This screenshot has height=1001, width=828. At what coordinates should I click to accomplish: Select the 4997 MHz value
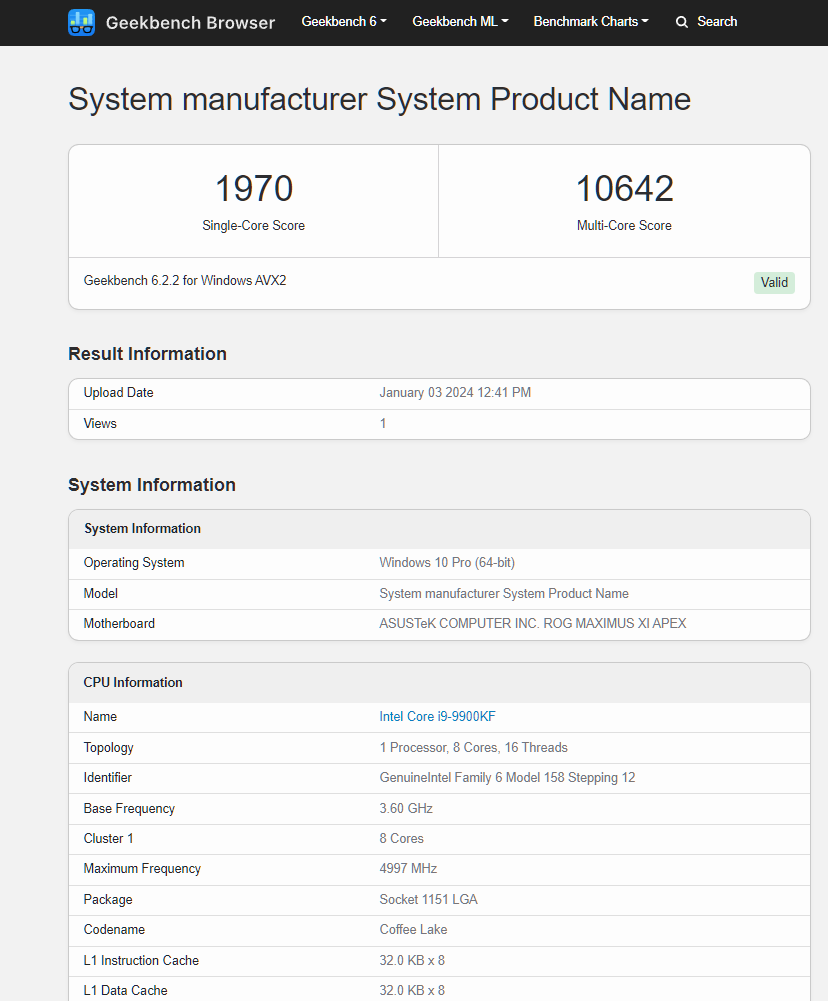pyautogui.click(x=408, y=868)
